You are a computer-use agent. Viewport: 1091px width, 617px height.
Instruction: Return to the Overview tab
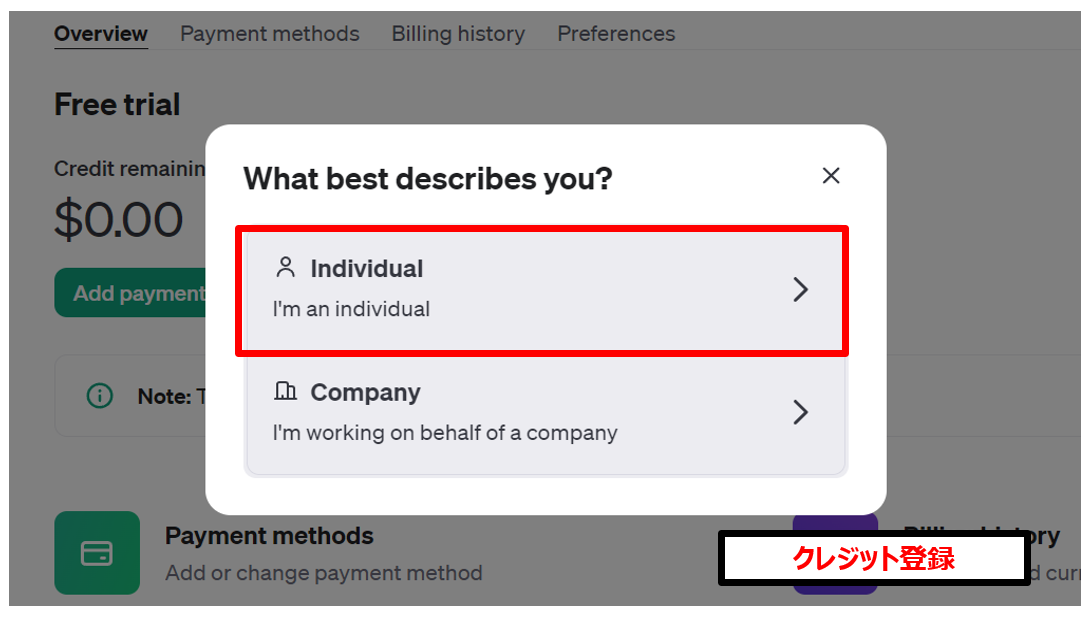click(x=100, y=33)
